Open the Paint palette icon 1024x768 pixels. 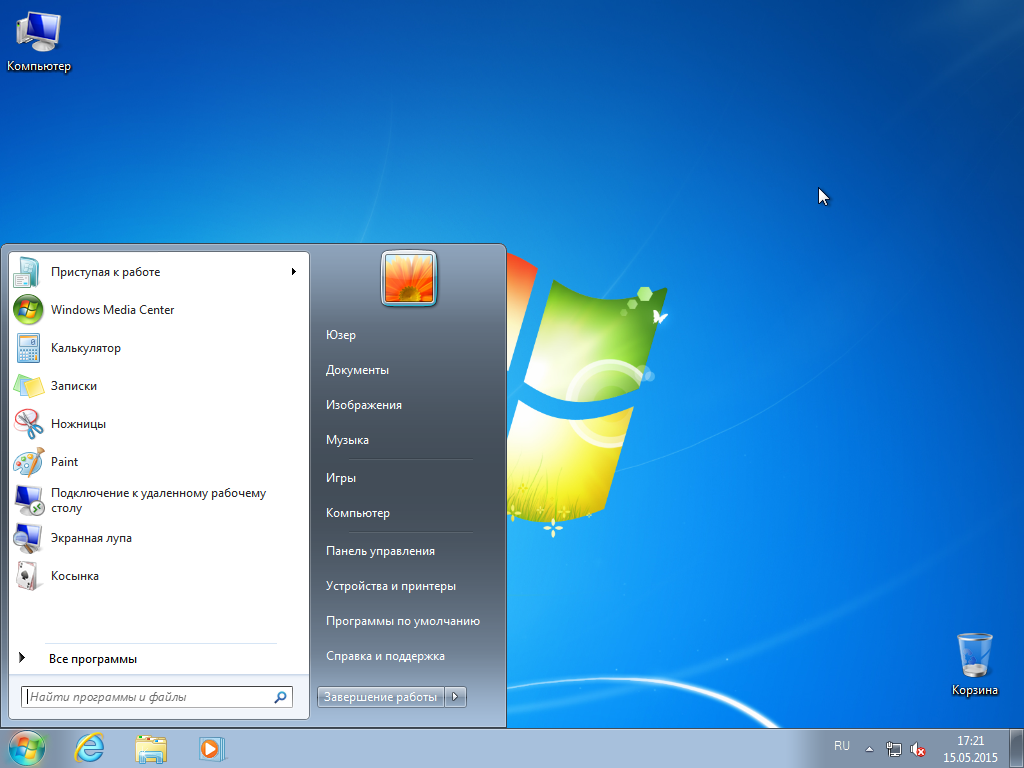(28, 462)
